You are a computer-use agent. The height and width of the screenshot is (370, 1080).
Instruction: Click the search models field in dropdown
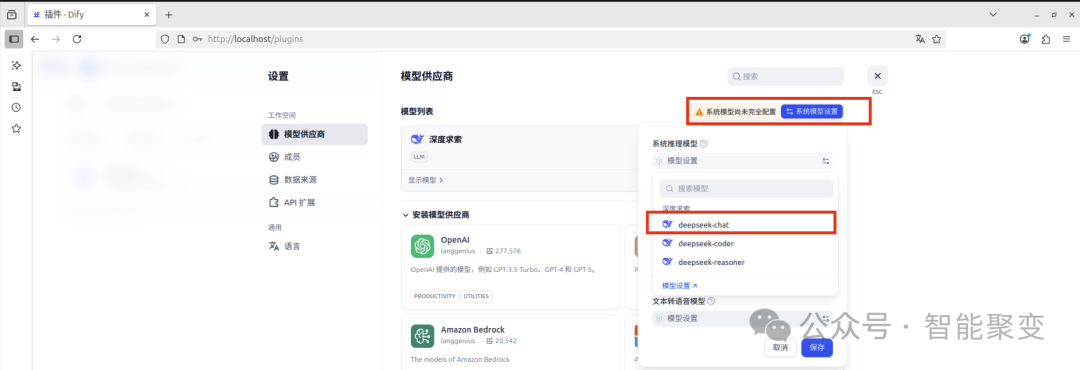tap(746, 188)
